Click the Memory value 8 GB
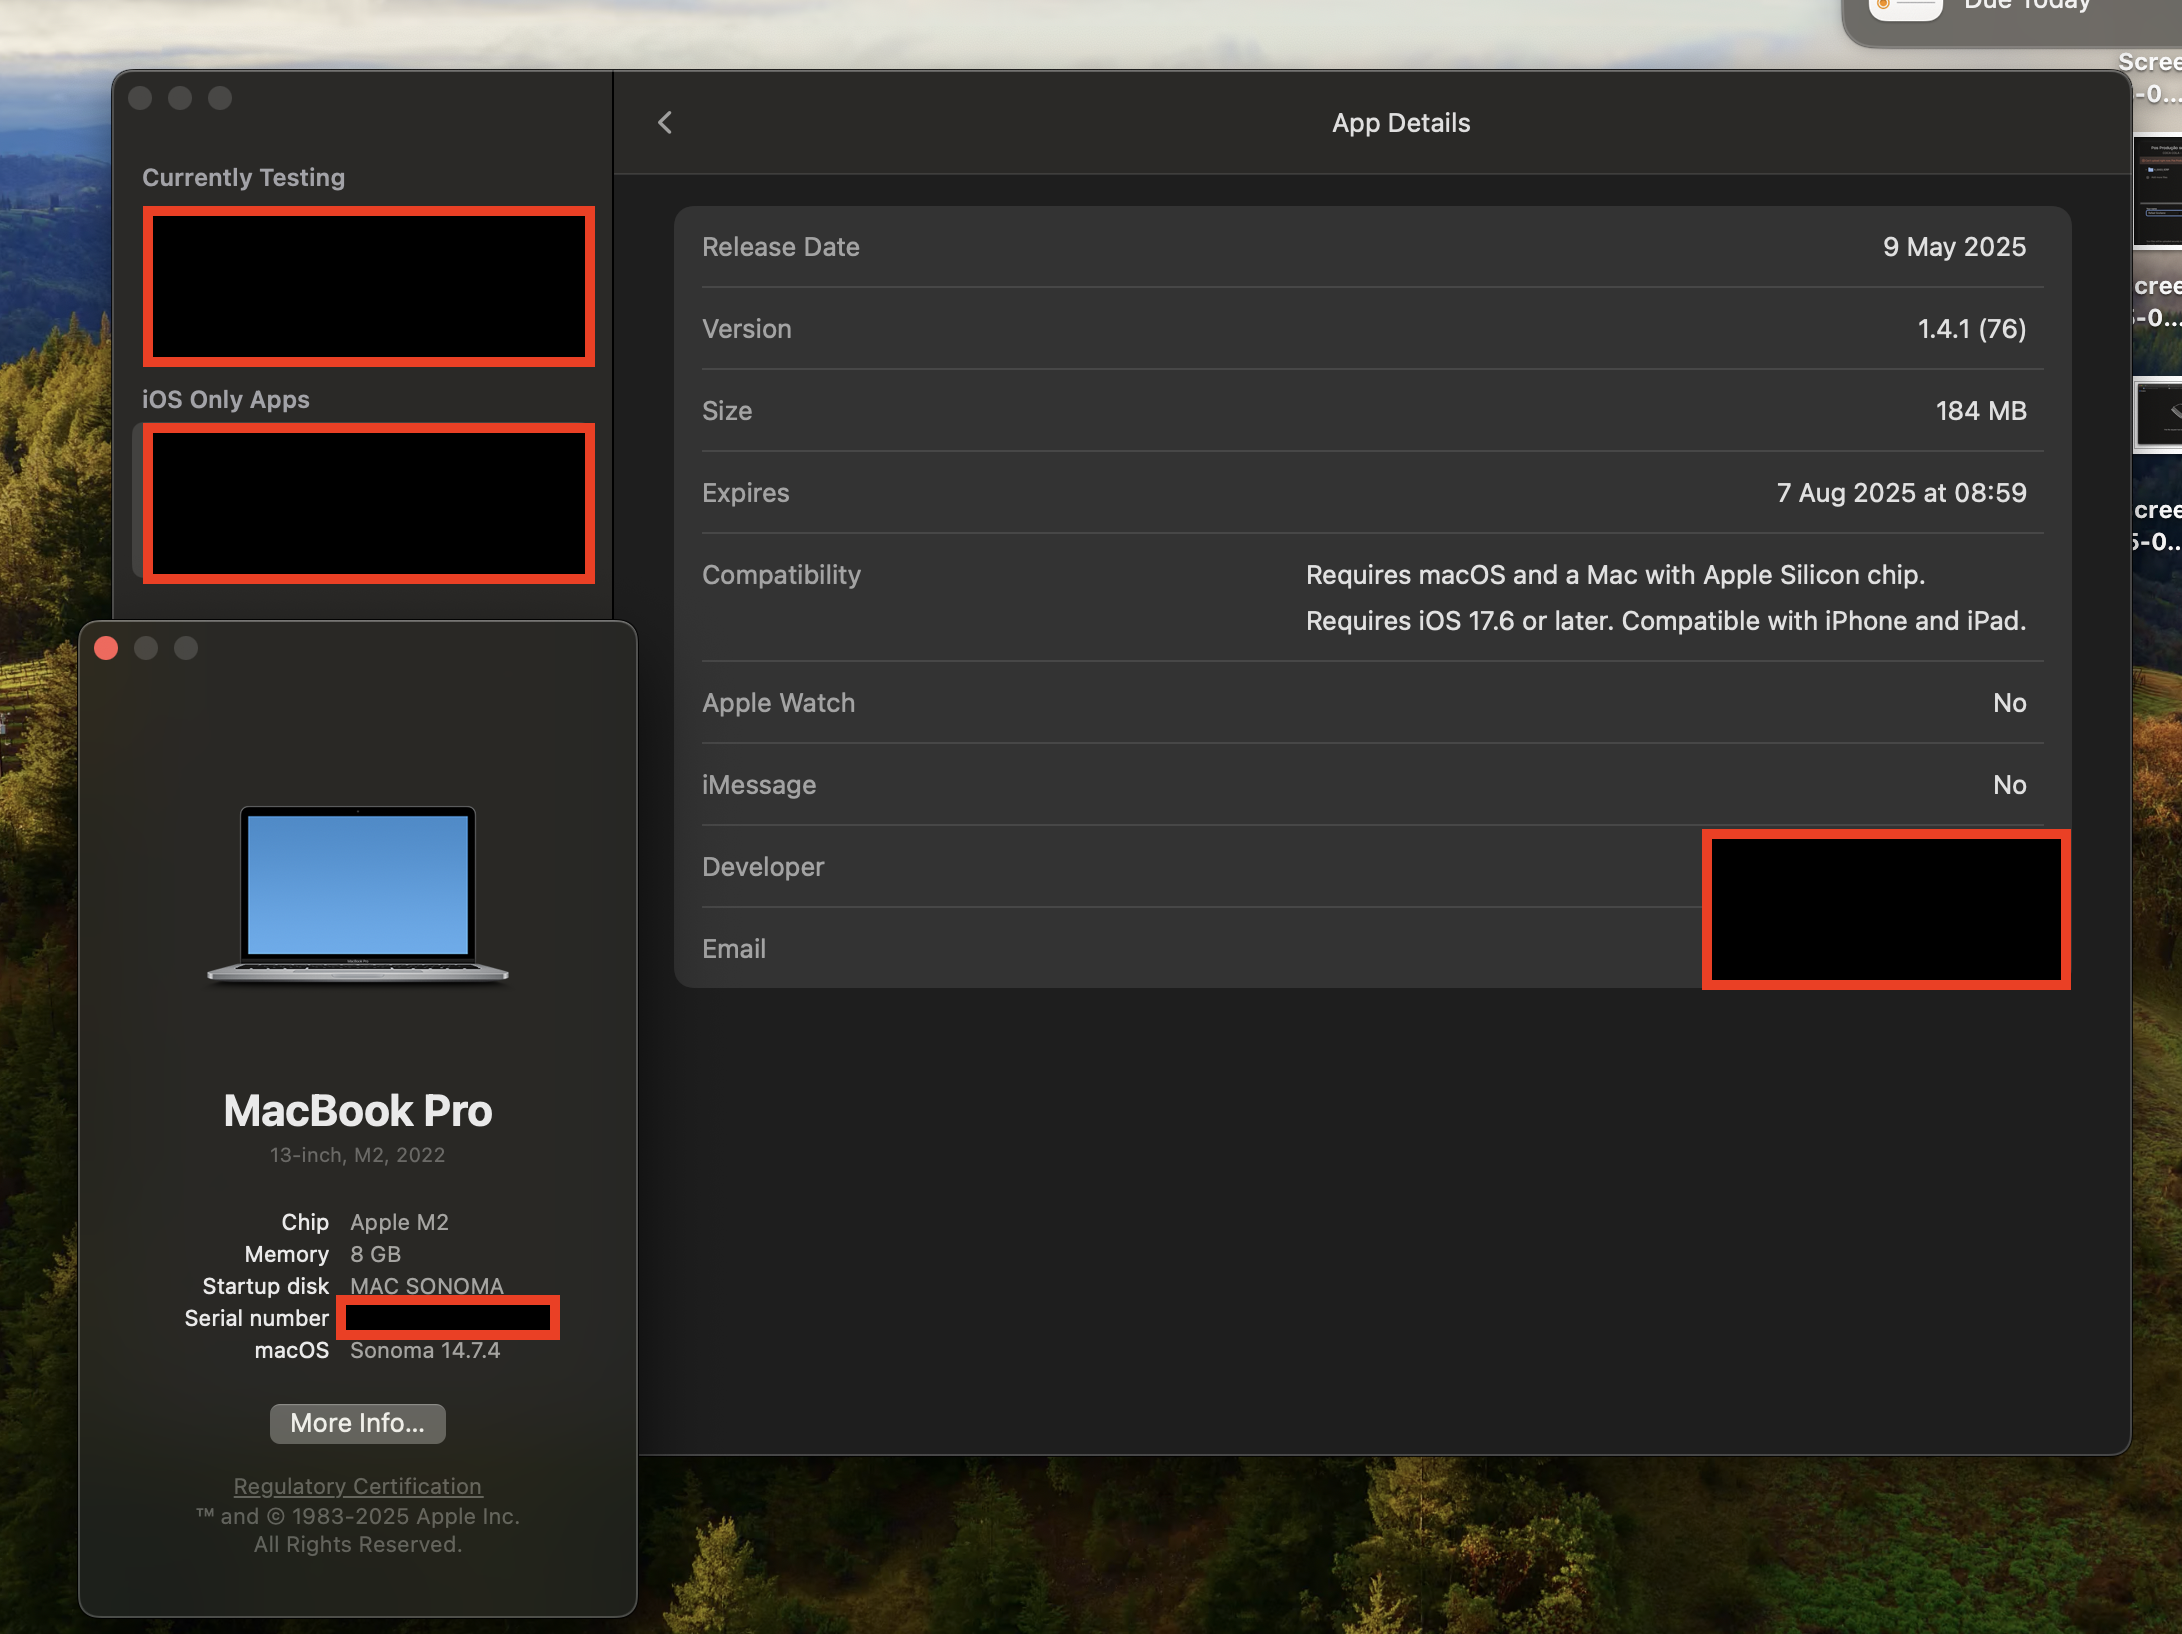This screenshot has width=2182, height=1634. tap(375, 1254)
